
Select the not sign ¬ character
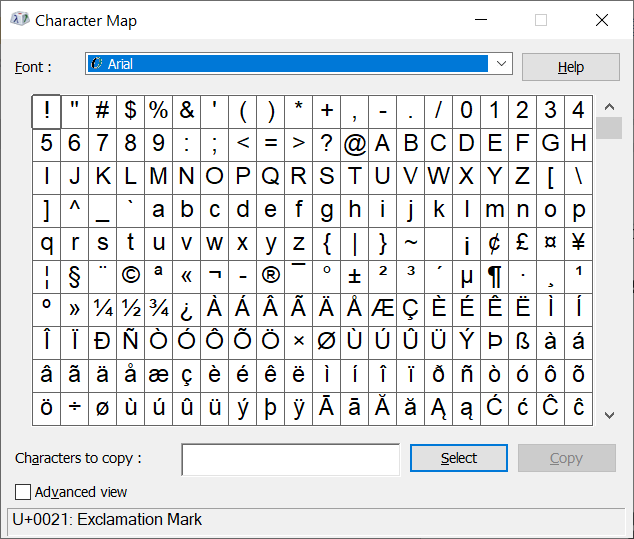pos(214,277)
